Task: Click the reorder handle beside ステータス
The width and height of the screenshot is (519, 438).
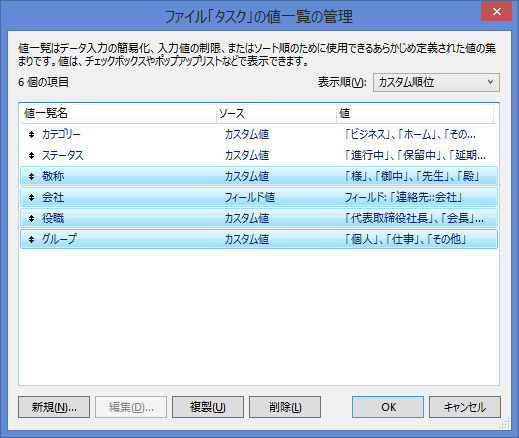Action: coord(31,155)
